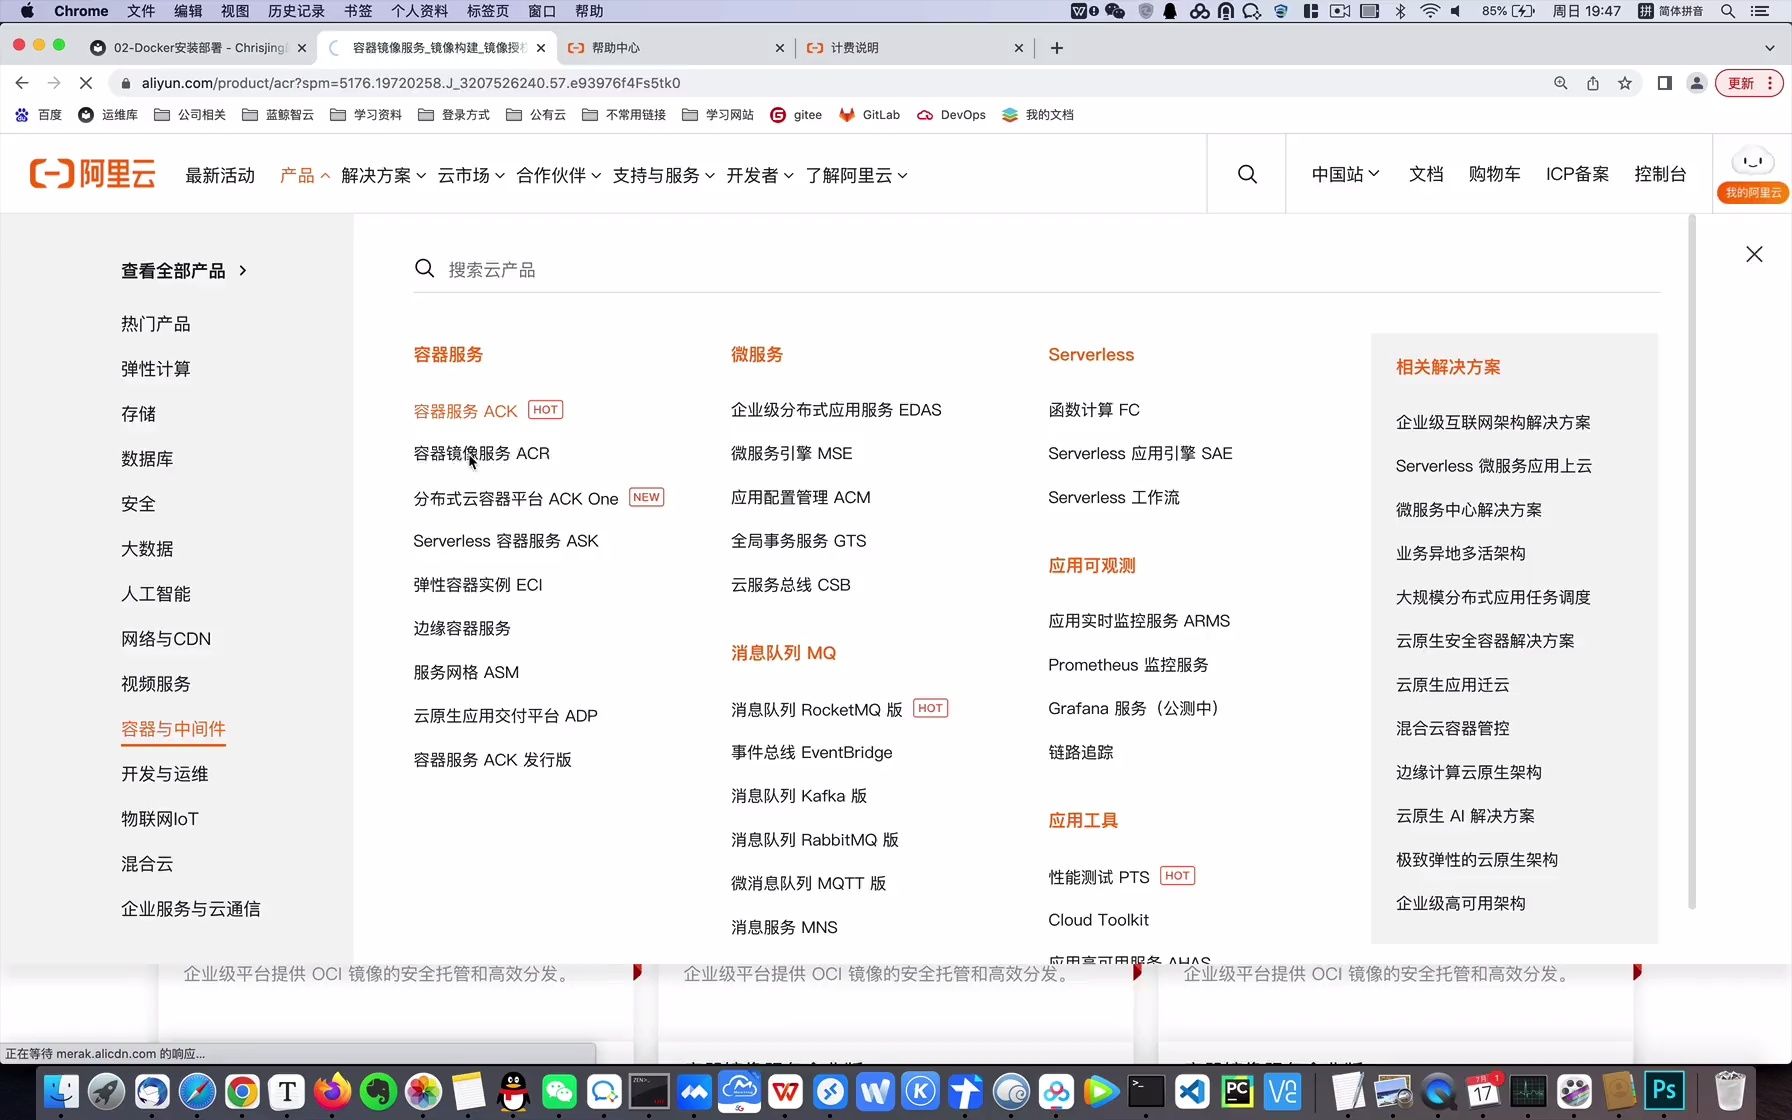Open the site search magnifier icon
Viewport: 1792px width, 1120px height.
click(1247, 174)
